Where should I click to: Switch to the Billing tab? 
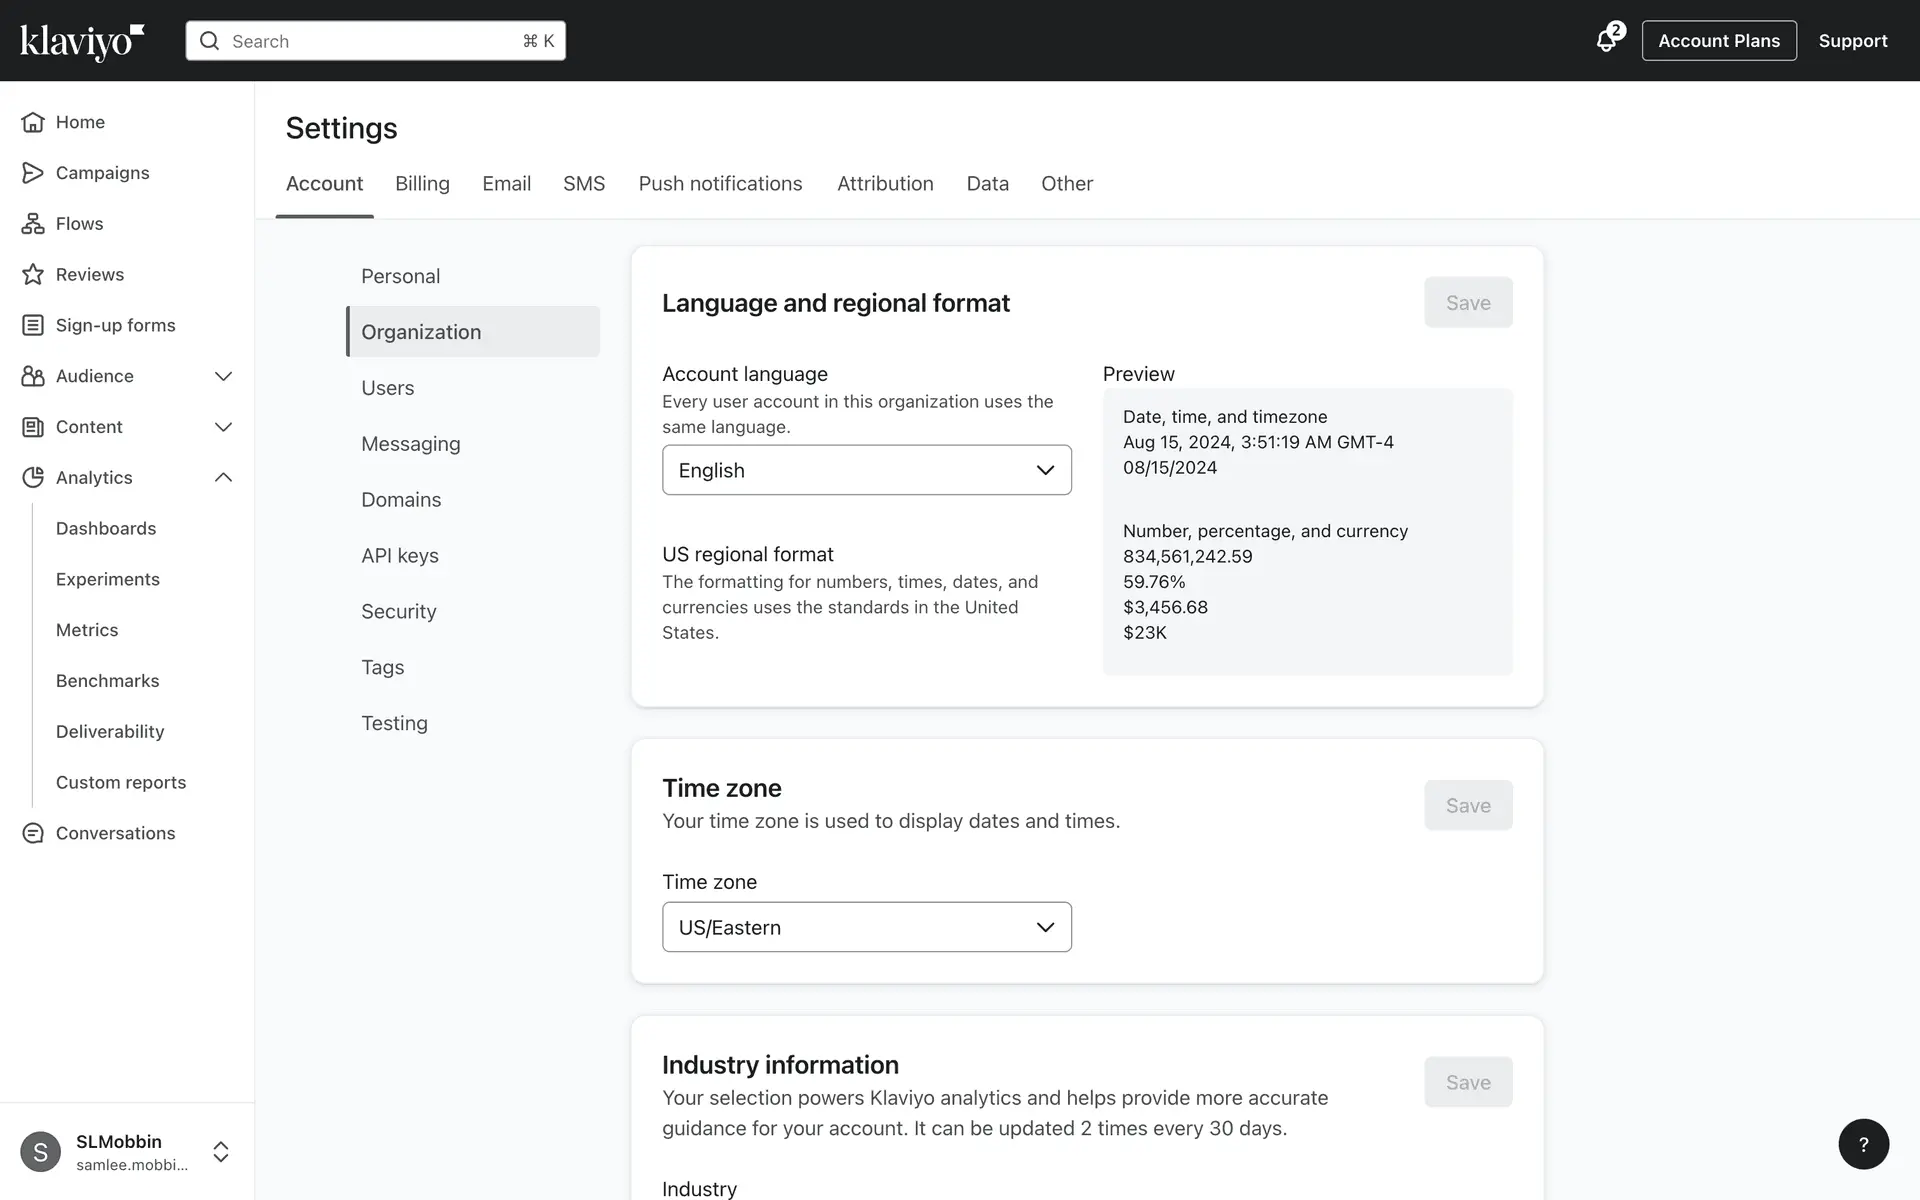click(x=422, y=184)
